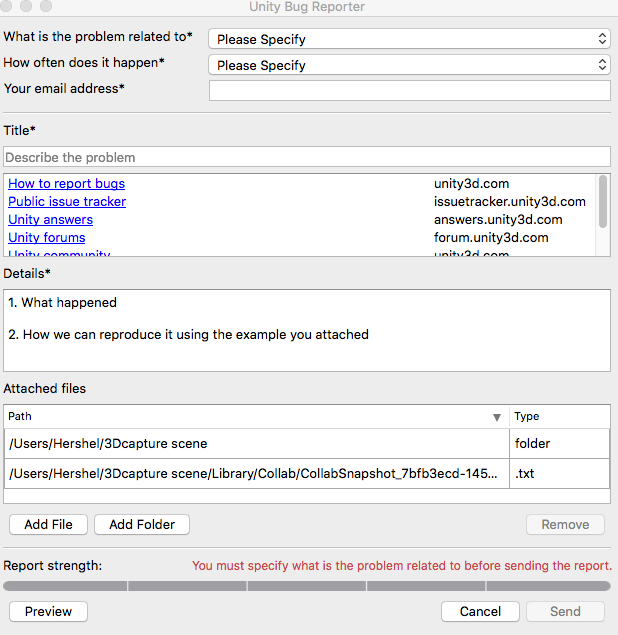Click the Preview button
The width and height of the screenshot is (618, 635).
coord(48,612)
